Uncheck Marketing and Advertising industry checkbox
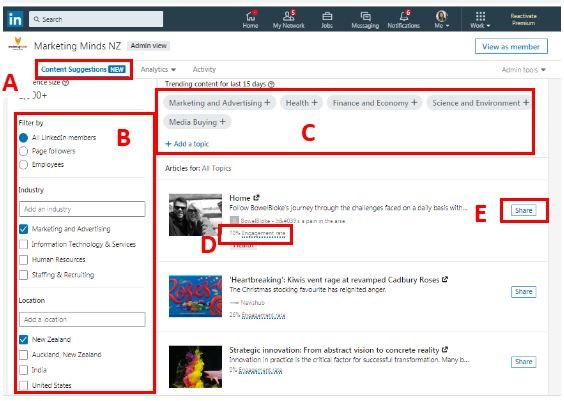This screenshot has height=401, width=564. 23,229
